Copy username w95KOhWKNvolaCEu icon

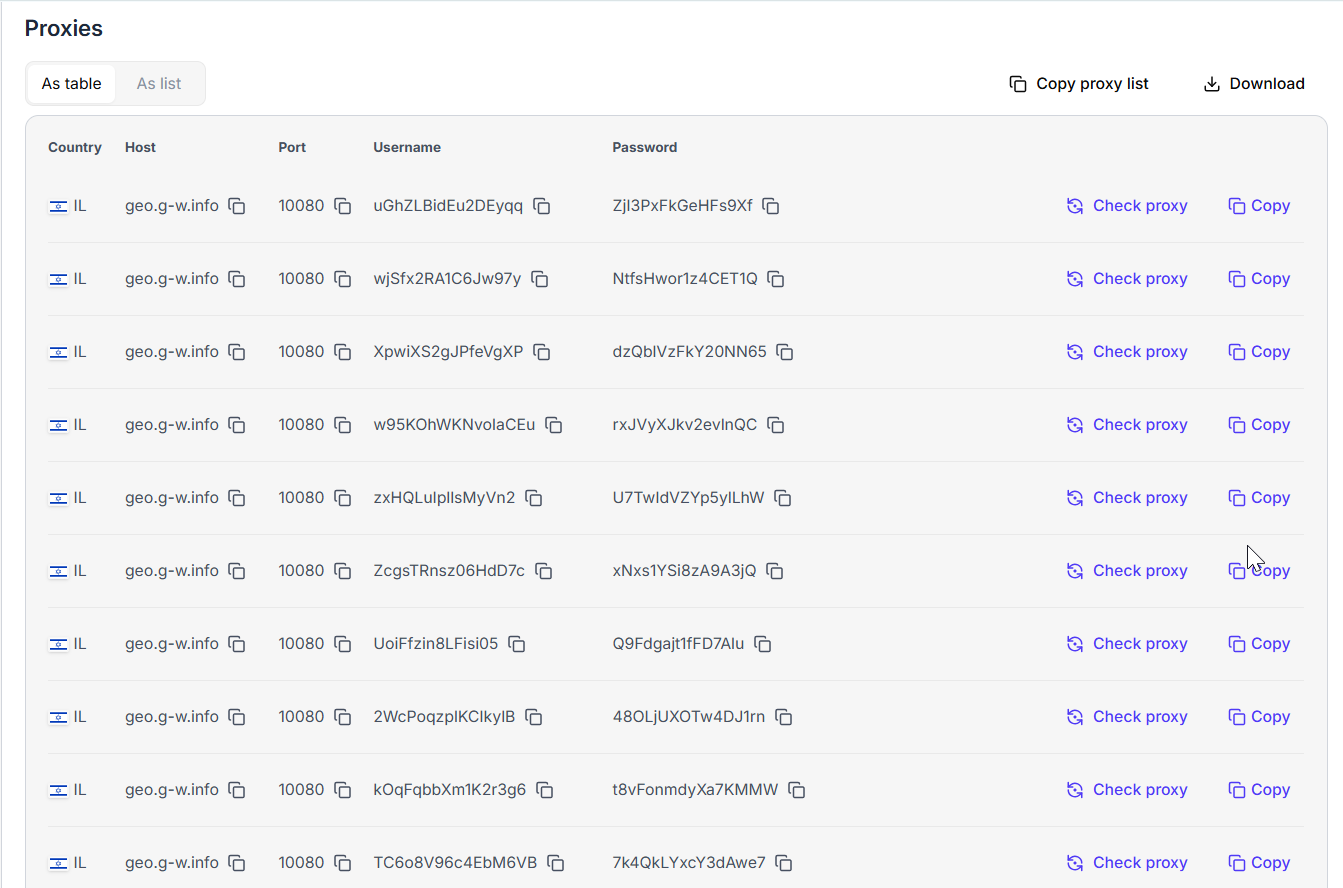coord(554,425)
